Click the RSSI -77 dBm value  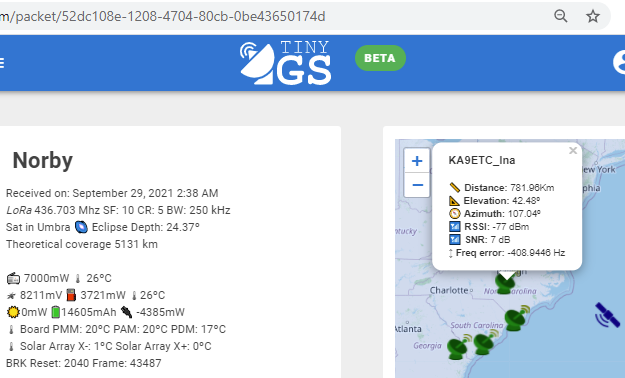(511, 226)
